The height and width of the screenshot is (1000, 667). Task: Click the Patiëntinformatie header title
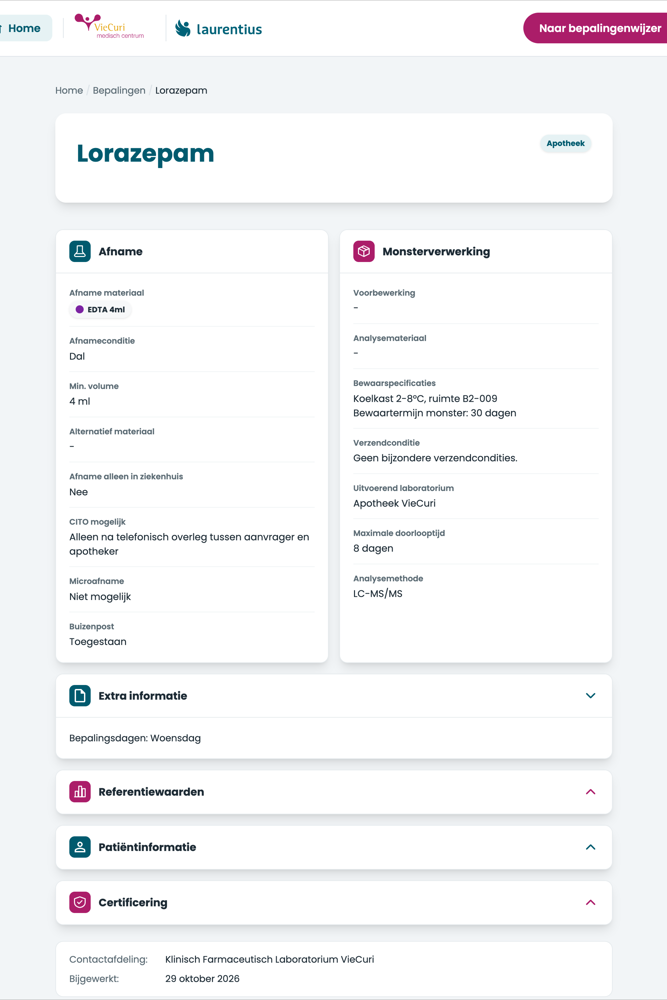click(147, 847)
